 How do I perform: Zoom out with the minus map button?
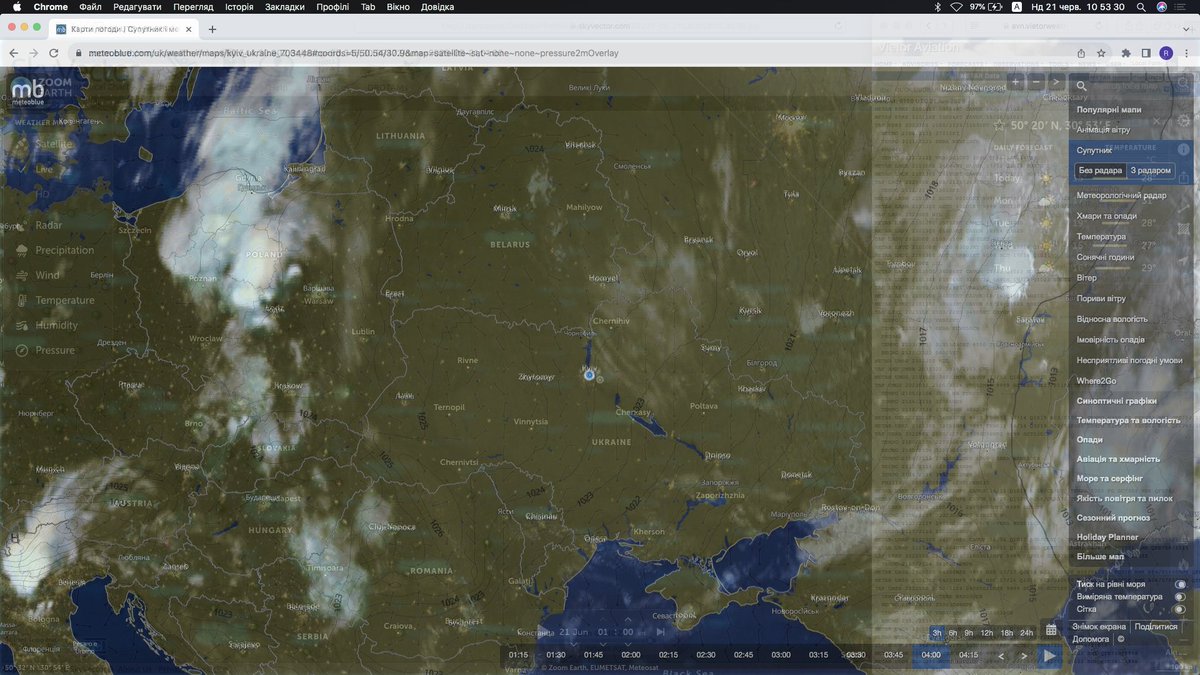pos(1036,81)
